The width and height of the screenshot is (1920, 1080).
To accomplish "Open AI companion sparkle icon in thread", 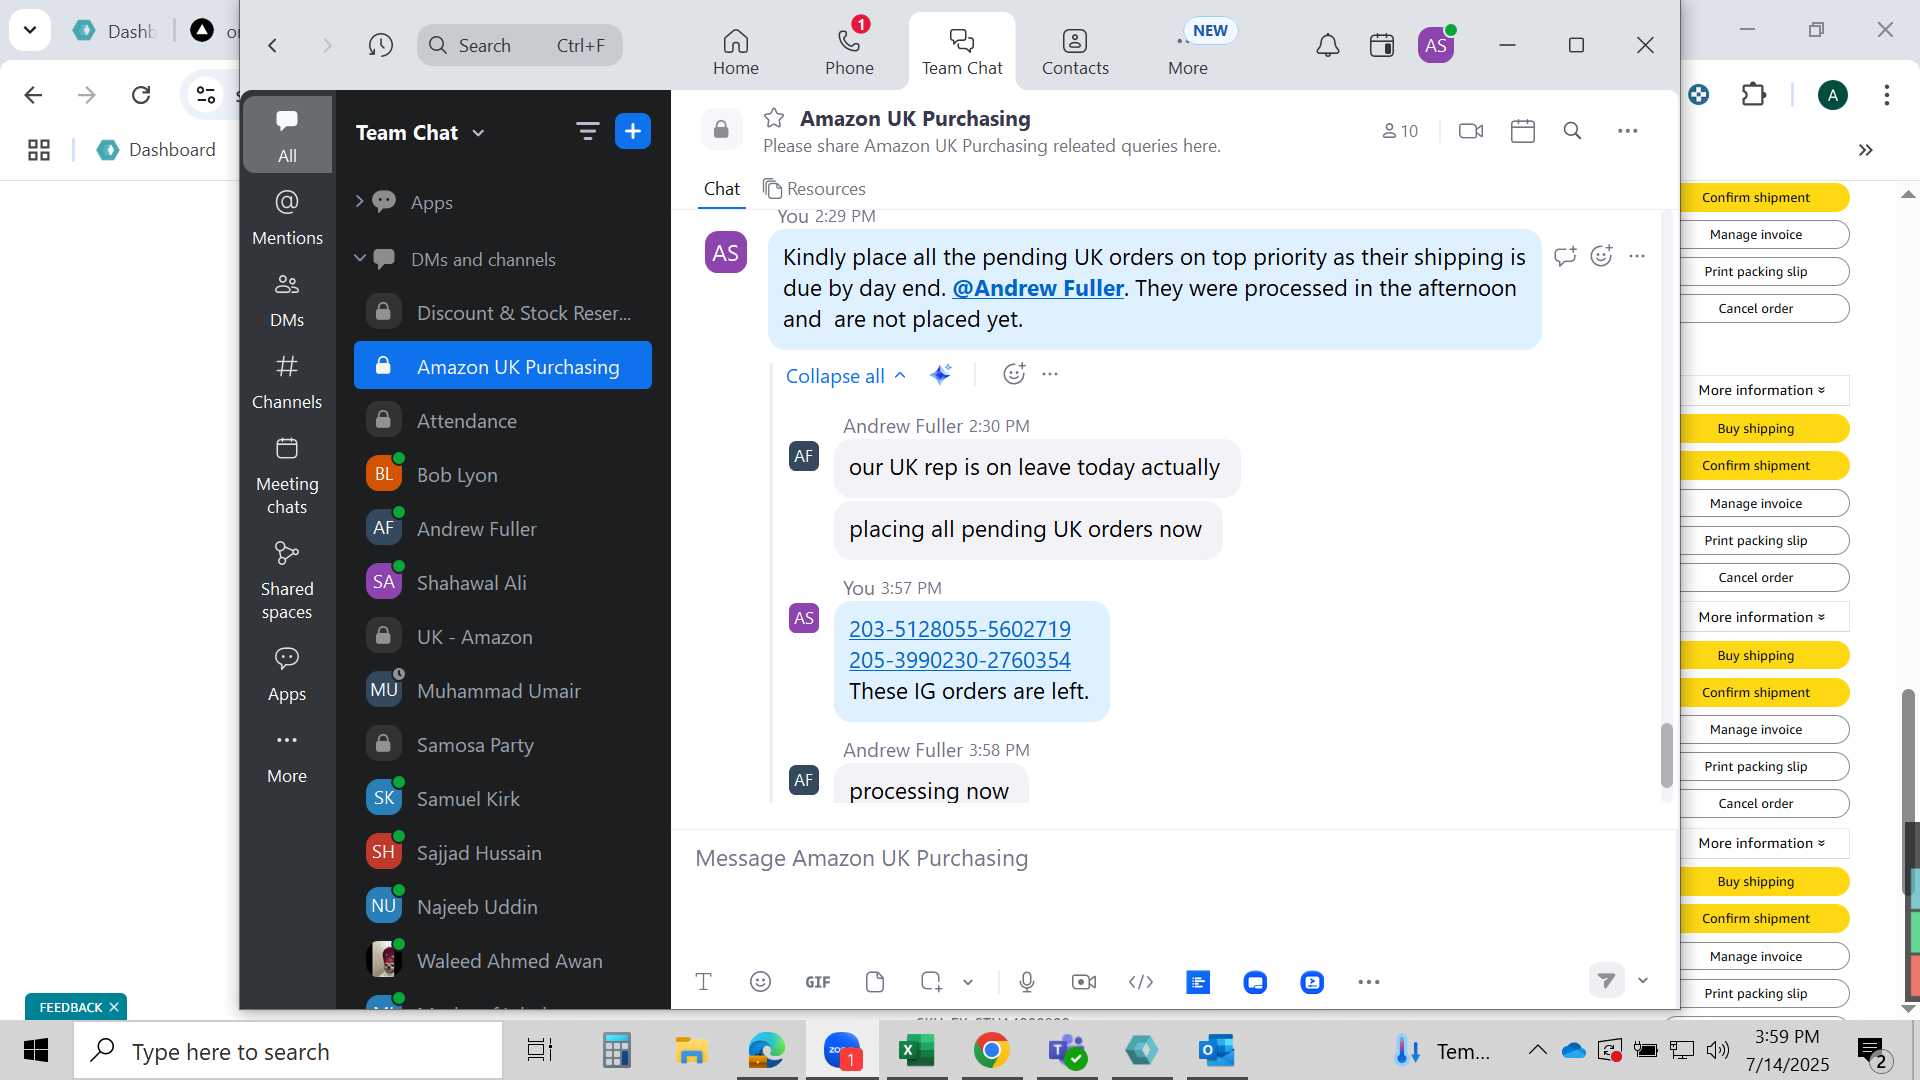I will (x=940, y=375).
